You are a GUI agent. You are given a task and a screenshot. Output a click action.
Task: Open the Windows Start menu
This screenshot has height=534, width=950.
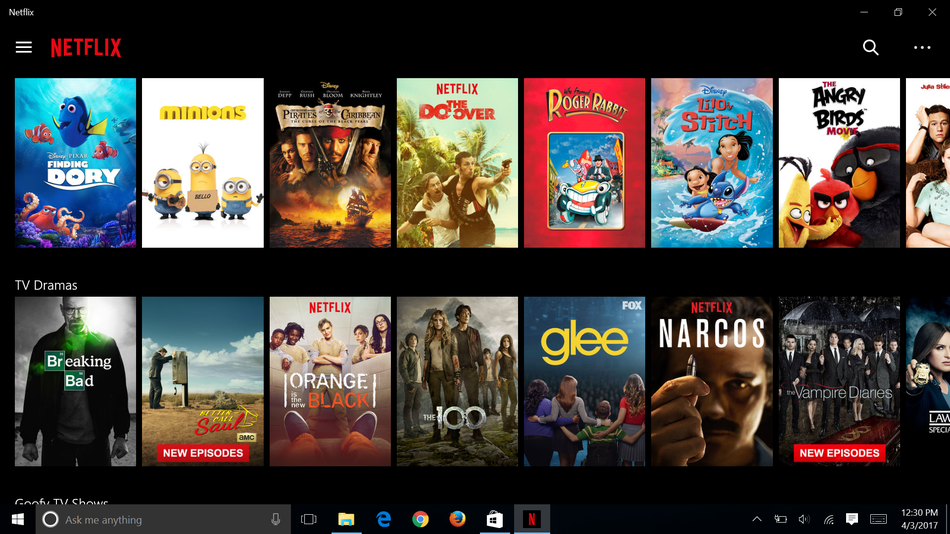18,519
